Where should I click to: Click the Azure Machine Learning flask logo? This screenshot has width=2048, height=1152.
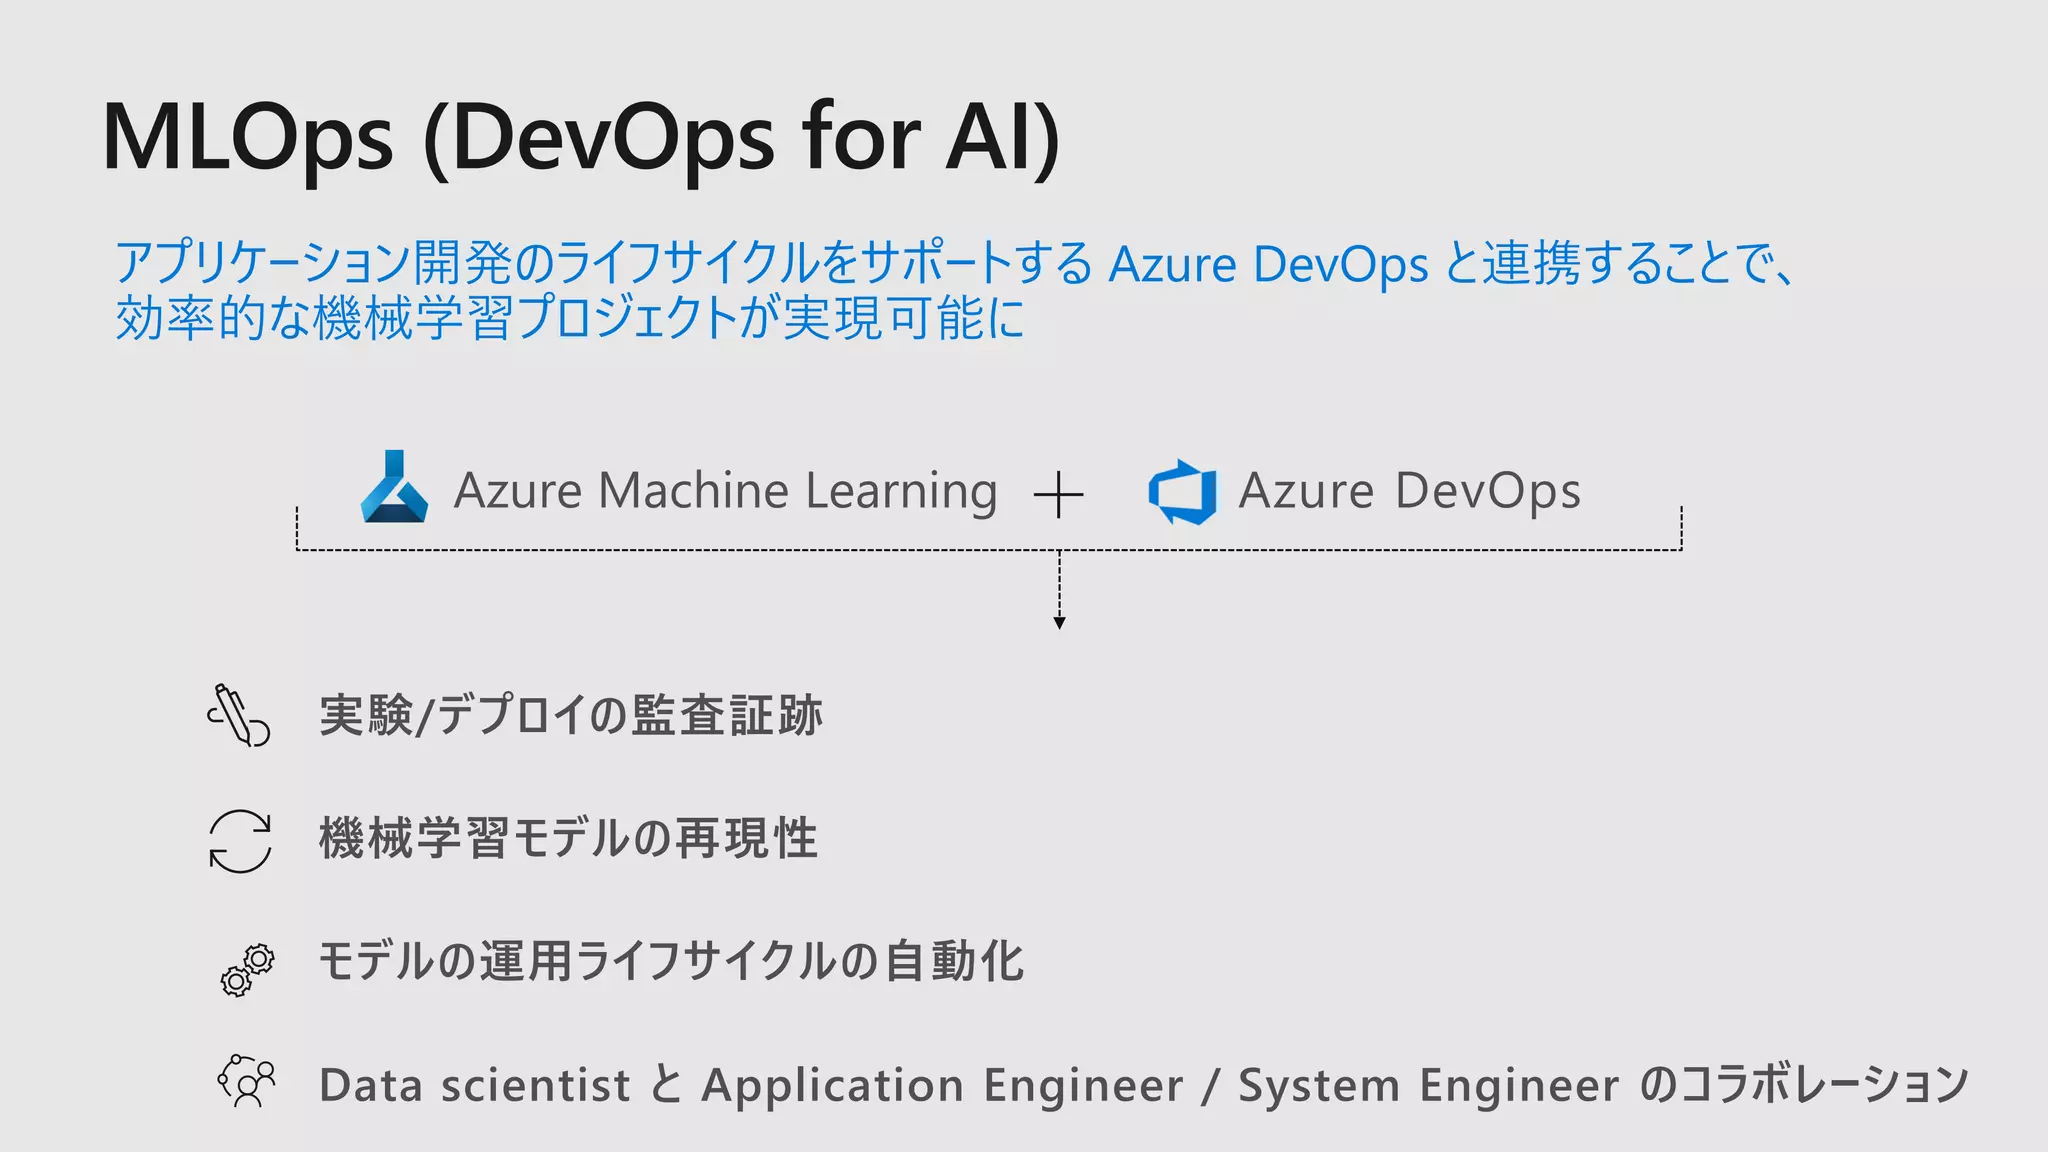pyautogui.click(x=394, y=486)
